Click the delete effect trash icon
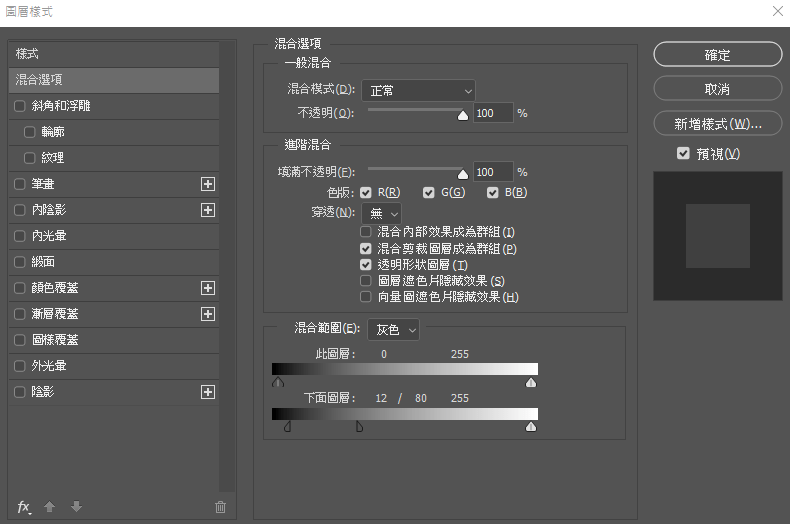 pos(220,507)
